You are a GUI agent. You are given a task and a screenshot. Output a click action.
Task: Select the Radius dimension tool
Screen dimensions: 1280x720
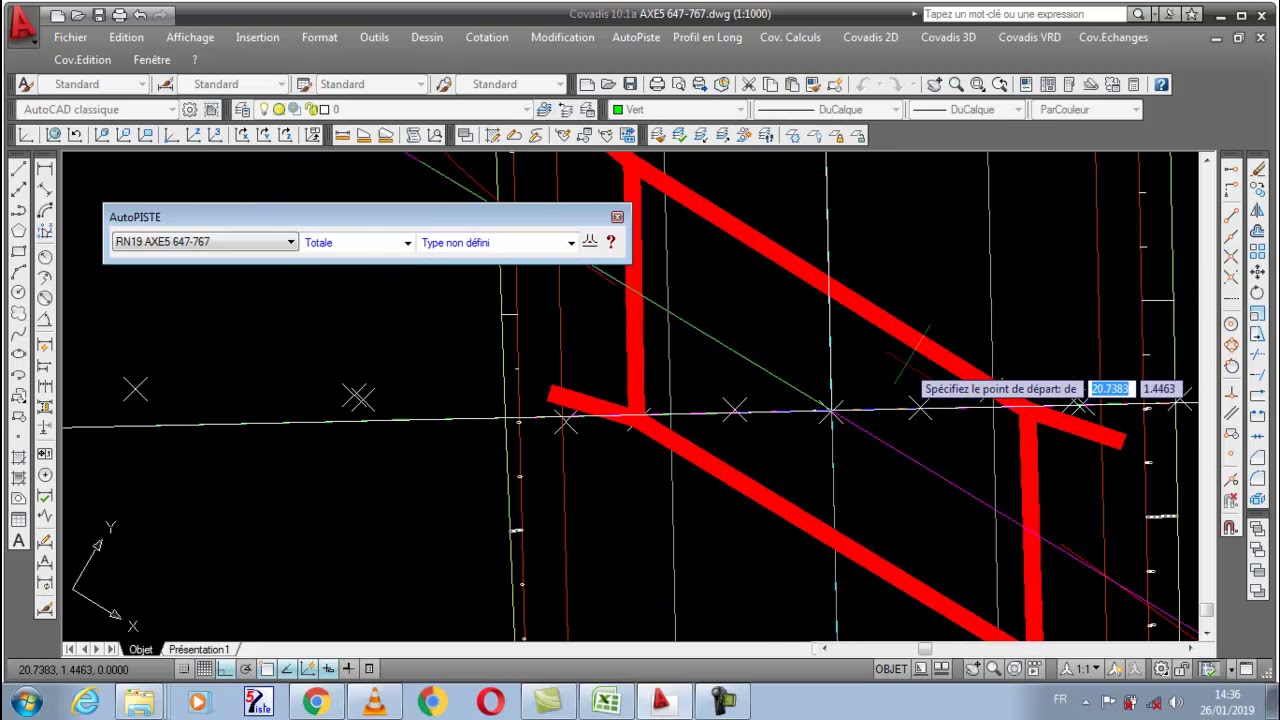[45, 257]
